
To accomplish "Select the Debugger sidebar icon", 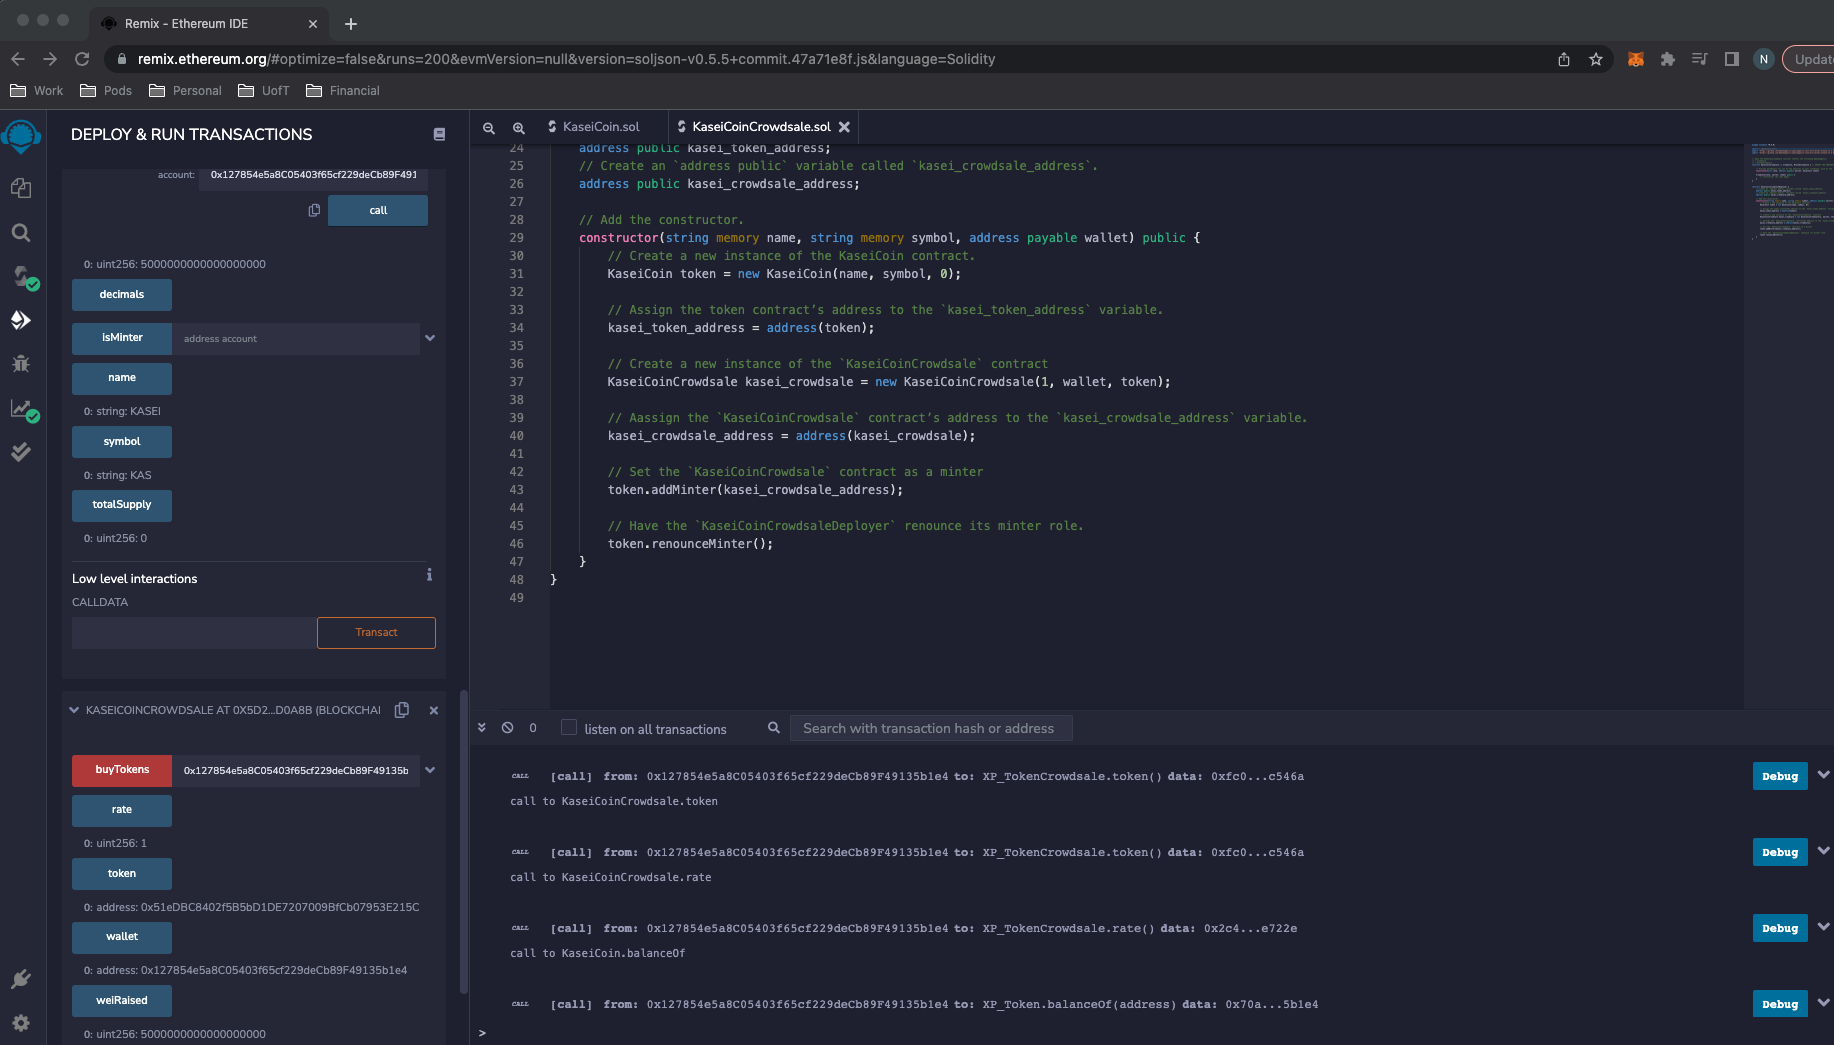I will point(21,363).
